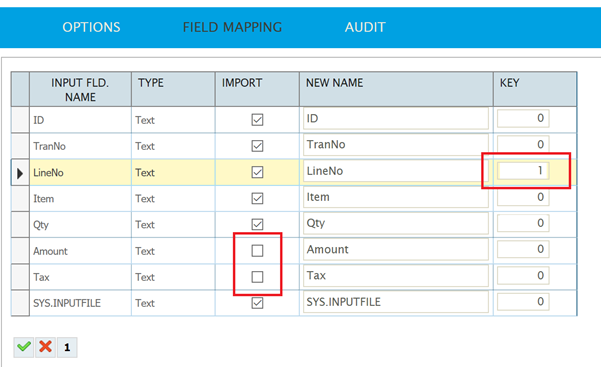Uncheck the Import checkbox for ID
Screen dimensions: 601x367
[257, 120]
